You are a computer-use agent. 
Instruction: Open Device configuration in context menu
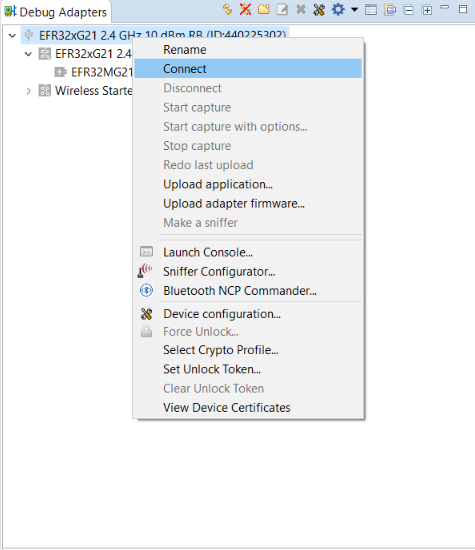248,314
